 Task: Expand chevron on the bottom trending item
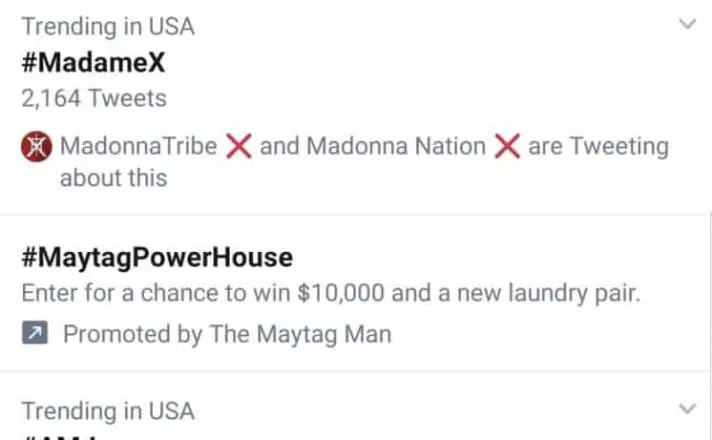(687, 409)
